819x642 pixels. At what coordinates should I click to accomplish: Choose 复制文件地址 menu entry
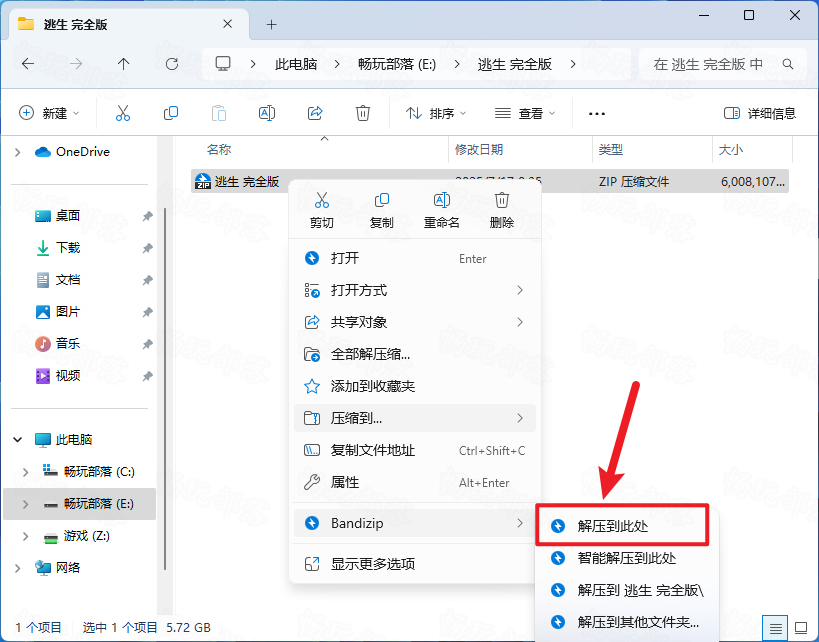415,450
